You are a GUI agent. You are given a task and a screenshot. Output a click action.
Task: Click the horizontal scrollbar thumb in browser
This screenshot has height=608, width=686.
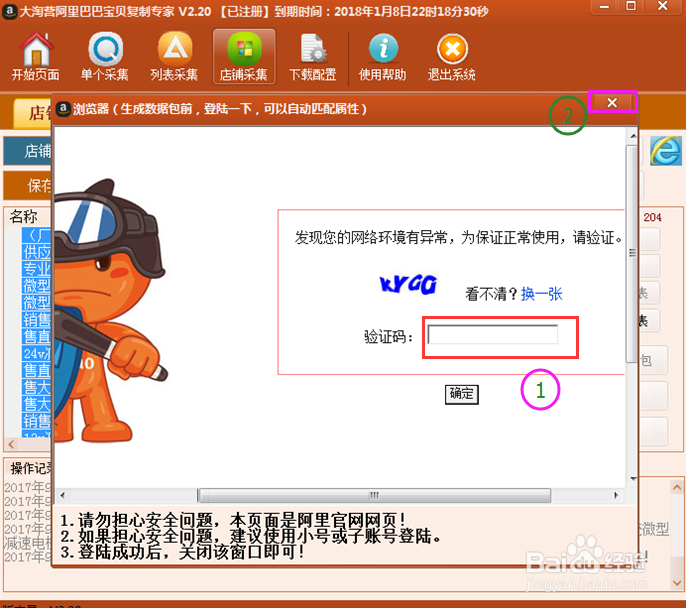click(374, 496)
